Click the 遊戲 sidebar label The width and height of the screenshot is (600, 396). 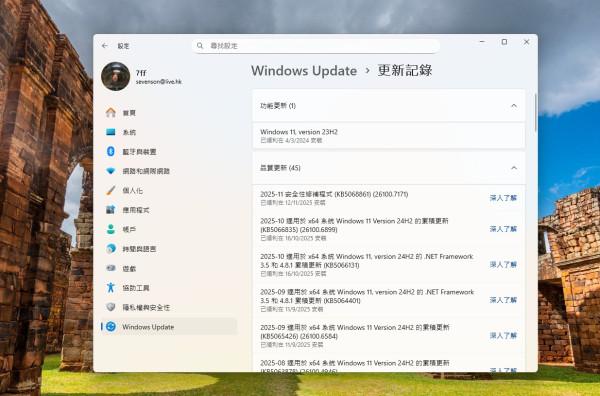pos(129,269)
